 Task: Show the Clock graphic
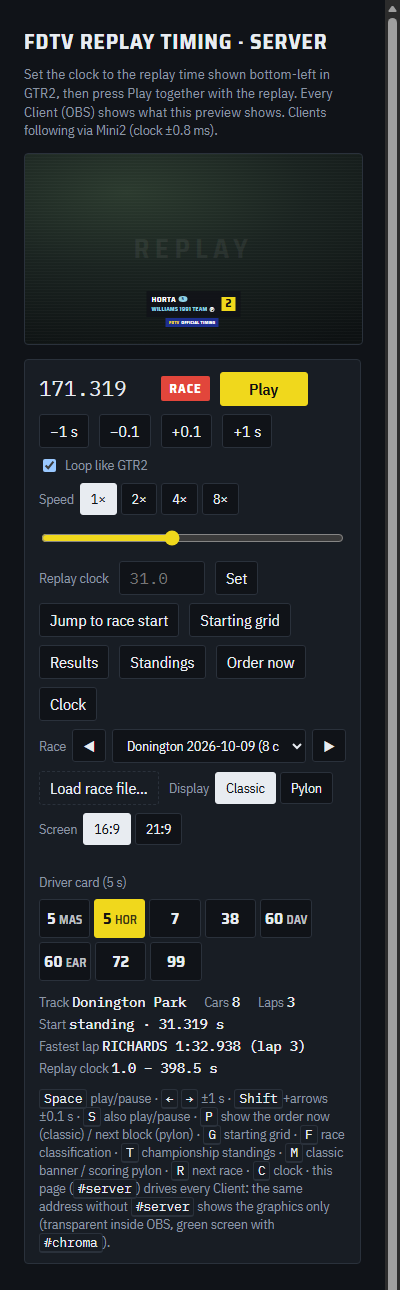68,704
